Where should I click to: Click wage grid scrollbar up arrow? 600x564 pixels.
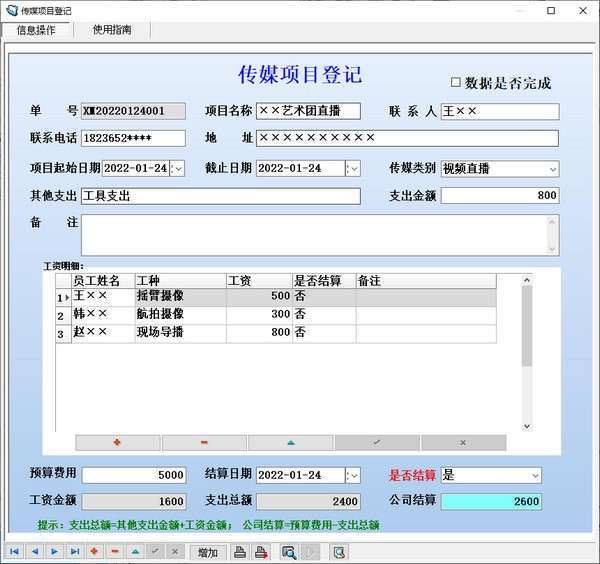[x=527, y=280]
